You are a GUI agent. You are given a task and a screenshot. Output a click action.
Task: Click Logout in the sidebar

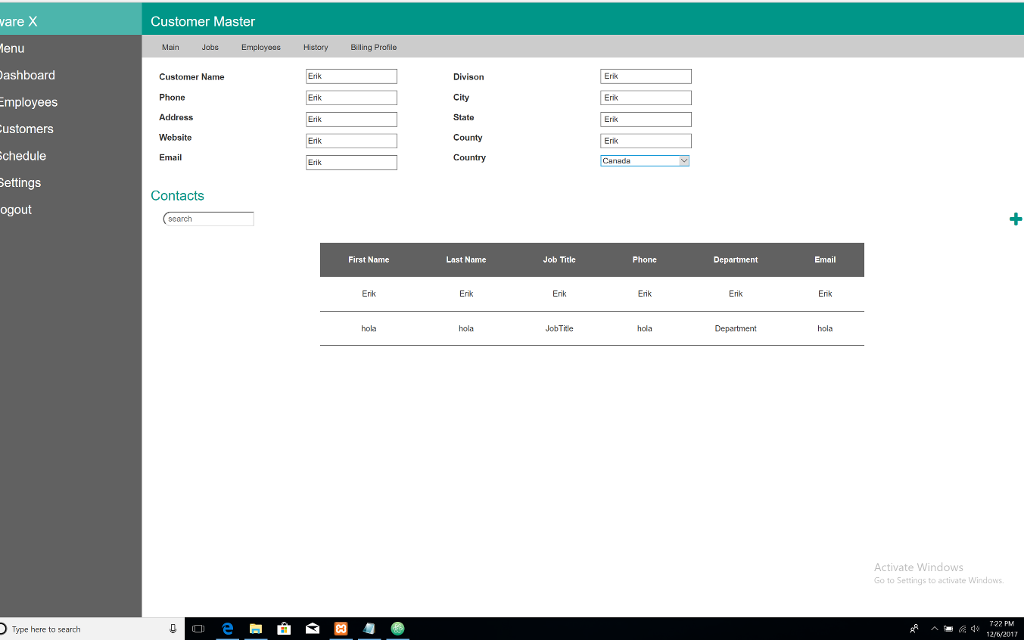(x=17, y=209)
